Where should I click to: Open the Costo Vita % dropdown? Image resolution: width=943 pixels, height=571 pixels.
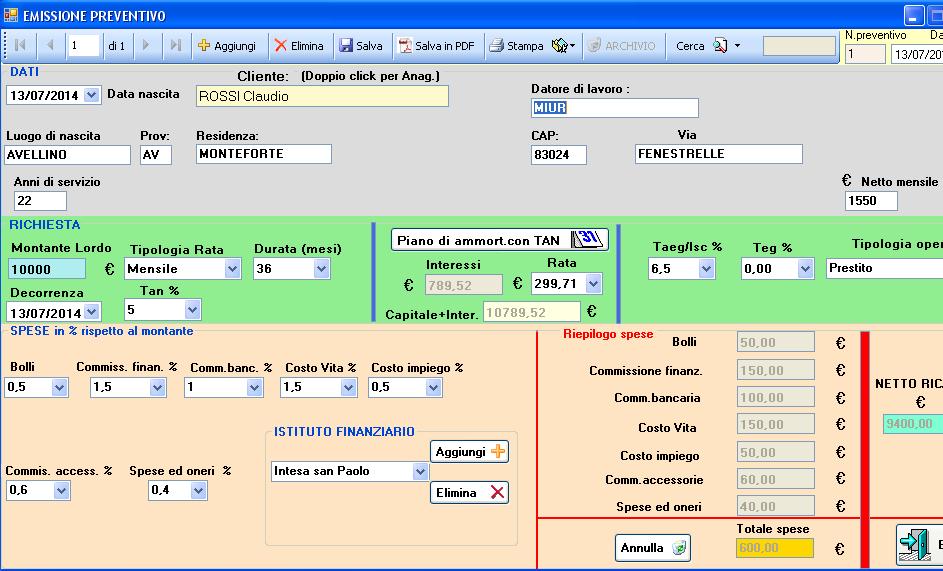(349, 387)
